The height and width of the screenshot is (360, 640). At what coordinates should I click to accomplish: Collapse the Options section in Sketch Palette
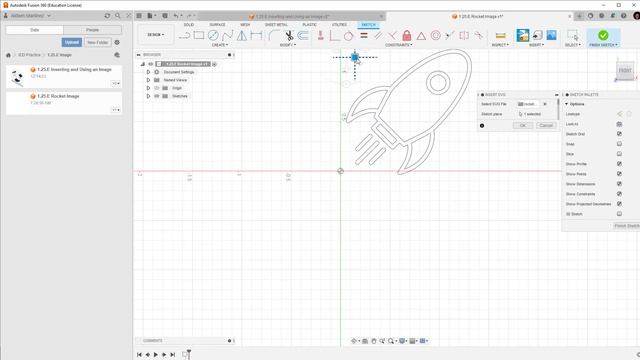567,104
